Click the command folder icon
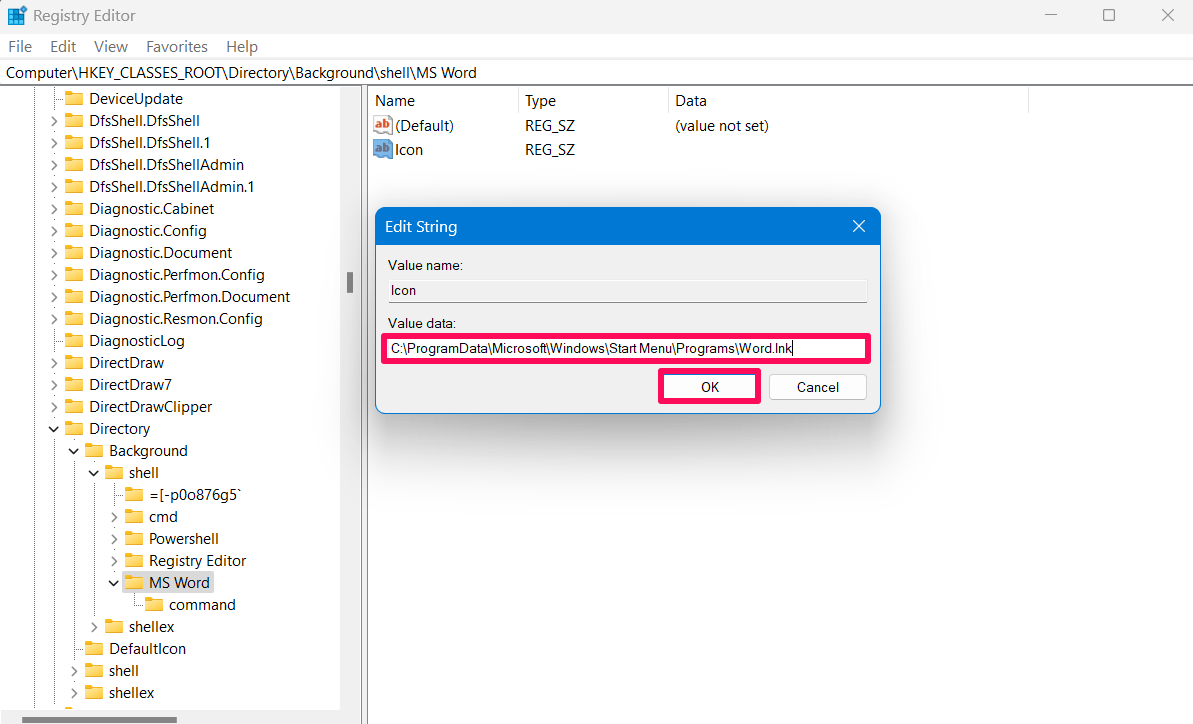Image resolution: width=1193 pixels, height=724 pixels. (x=154, y=605)
